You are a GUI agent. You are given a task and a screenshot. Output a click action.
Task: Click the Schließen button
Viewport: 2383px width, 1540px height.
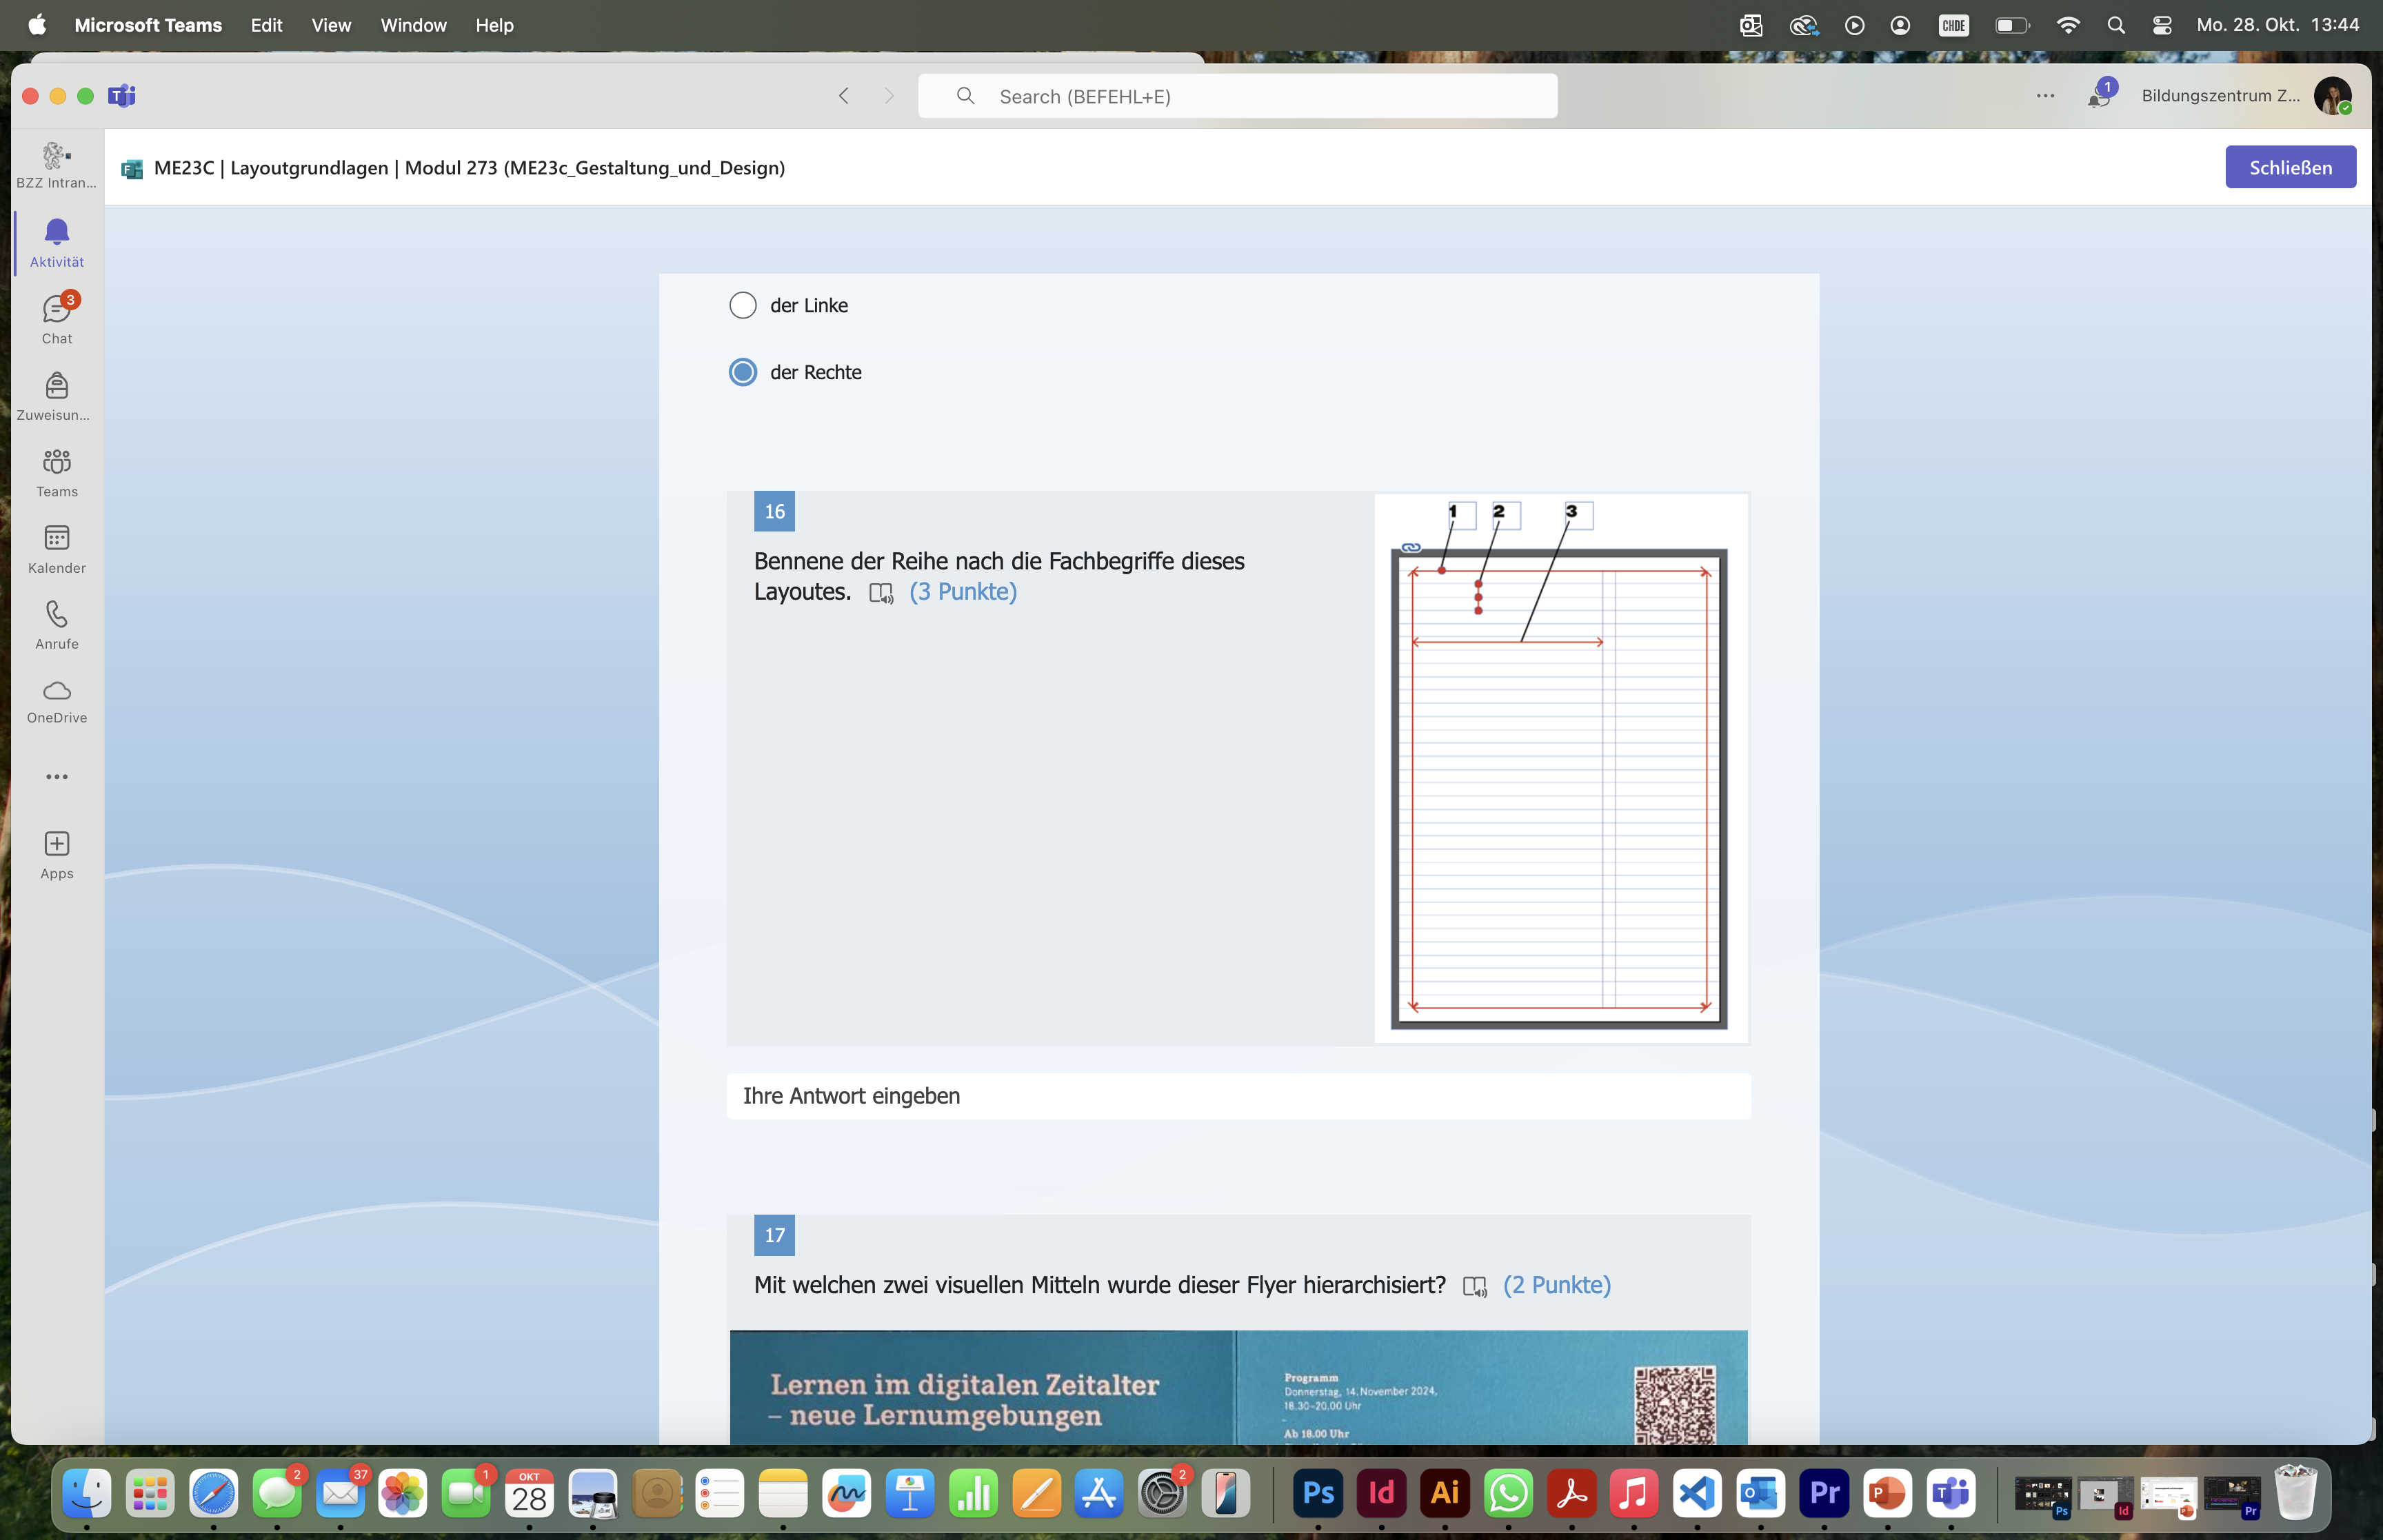(2290, 167)
